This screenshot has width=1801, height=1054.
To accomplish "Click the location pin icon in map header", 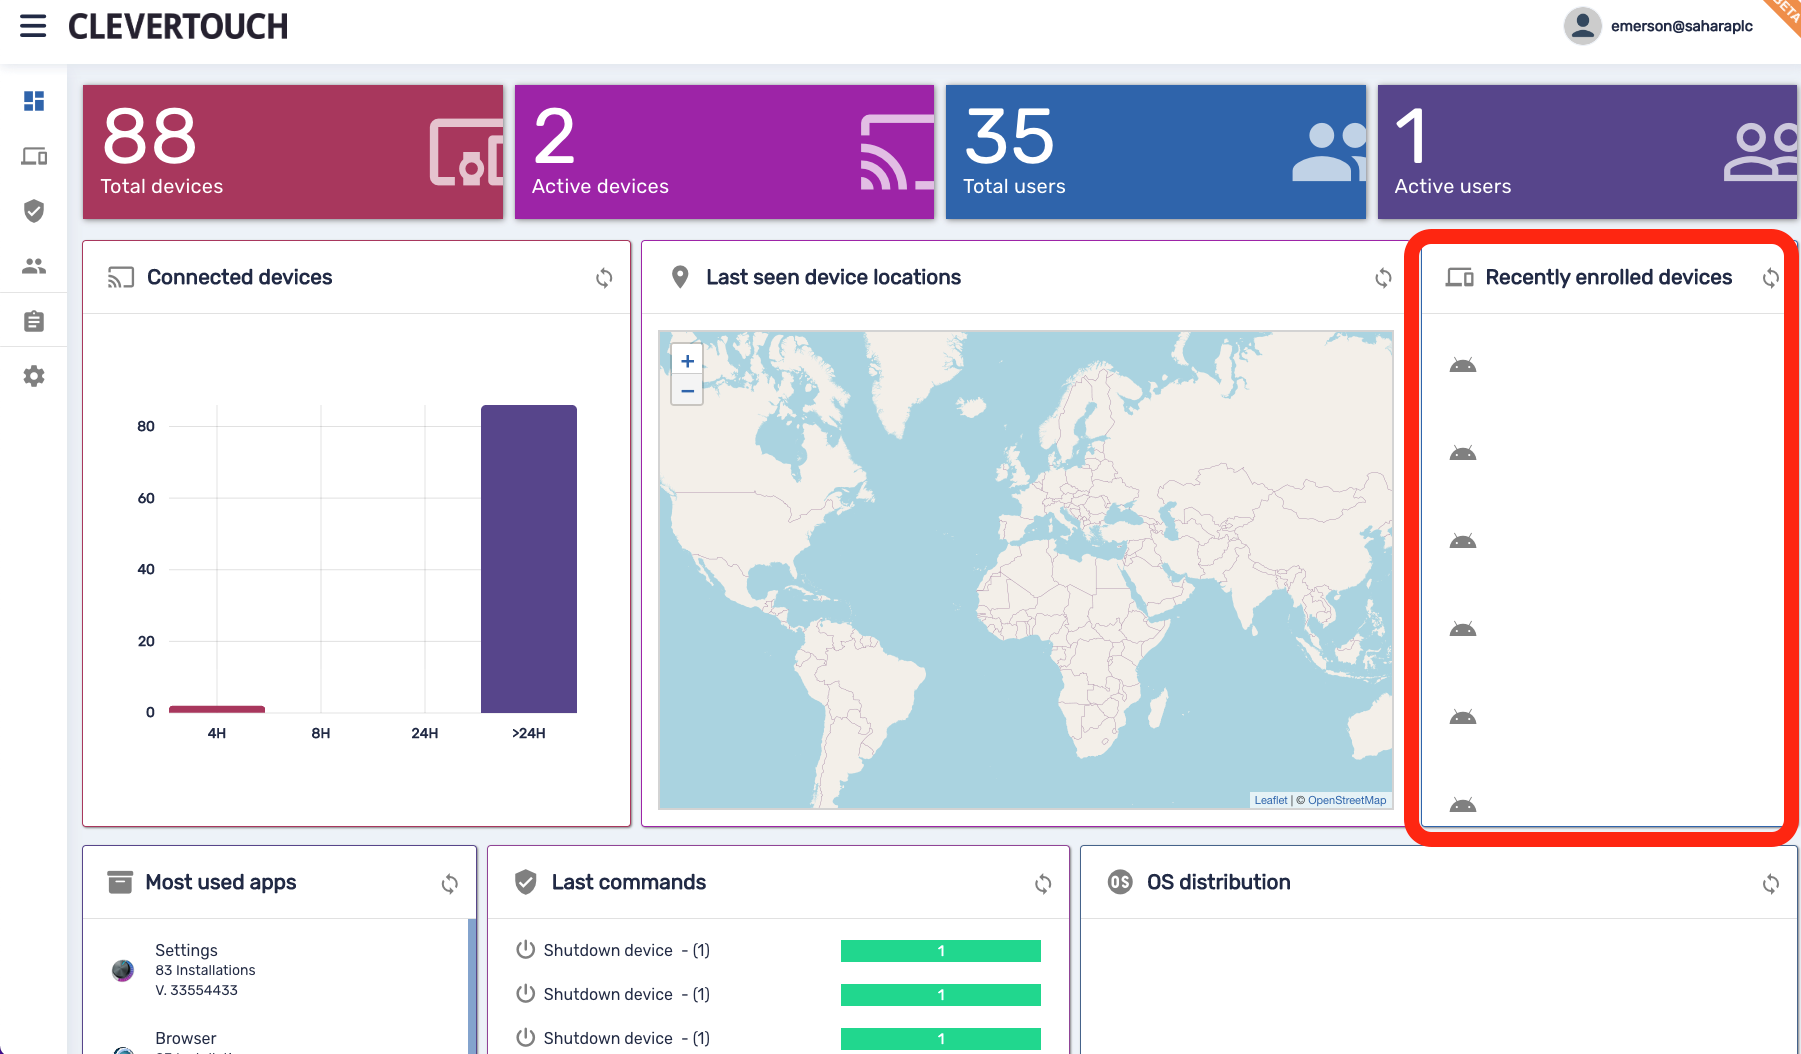I will point(680,277).
